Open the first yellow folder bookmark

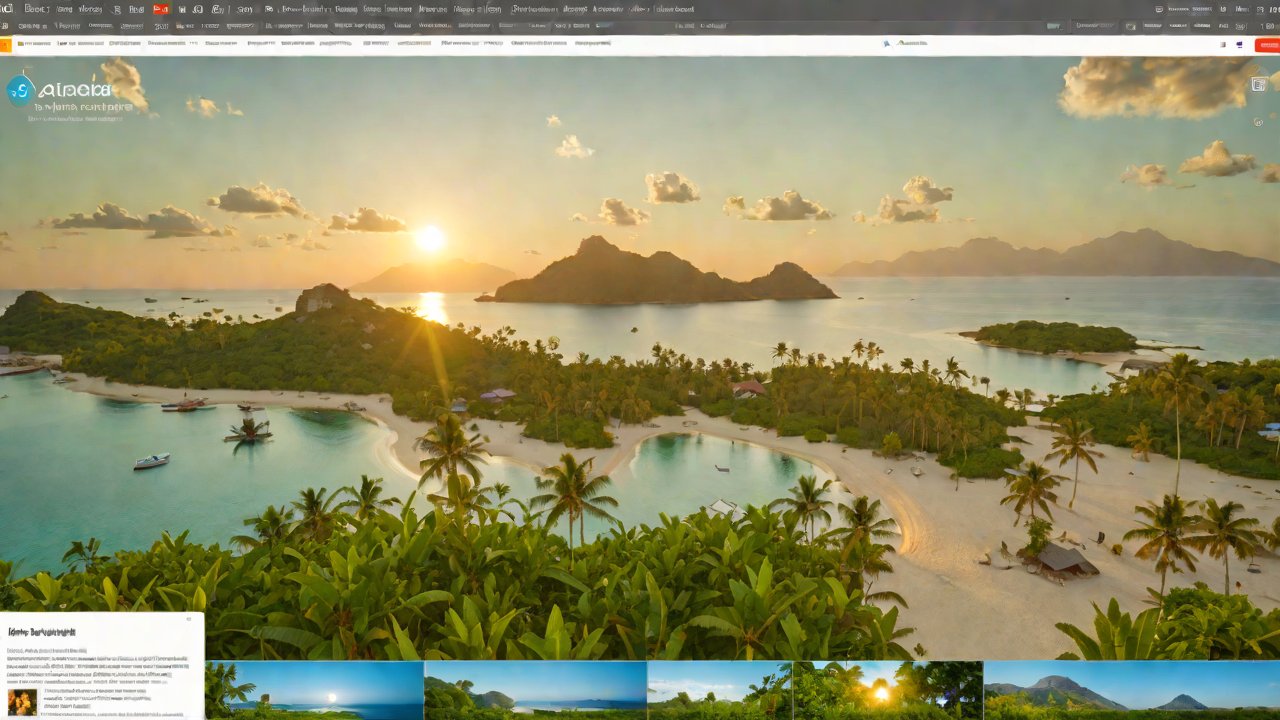[x=21, y=44]
